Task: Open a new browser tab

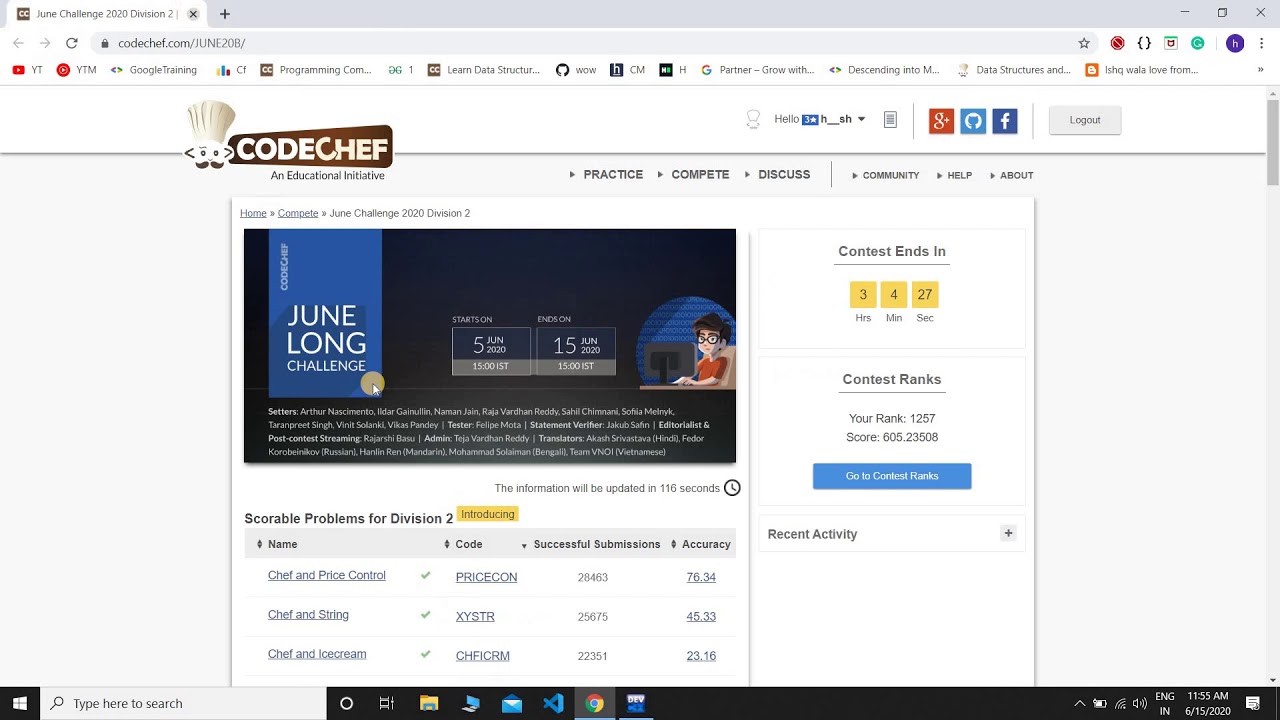Action: coord(225,14)
